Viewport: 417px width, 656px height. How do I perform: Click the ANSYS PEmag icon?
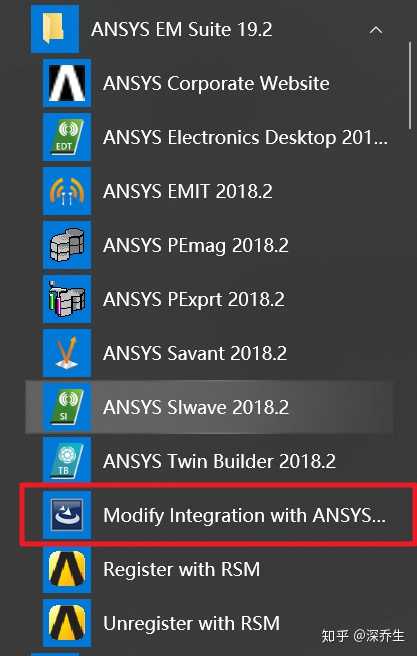(x=67, y=245)
